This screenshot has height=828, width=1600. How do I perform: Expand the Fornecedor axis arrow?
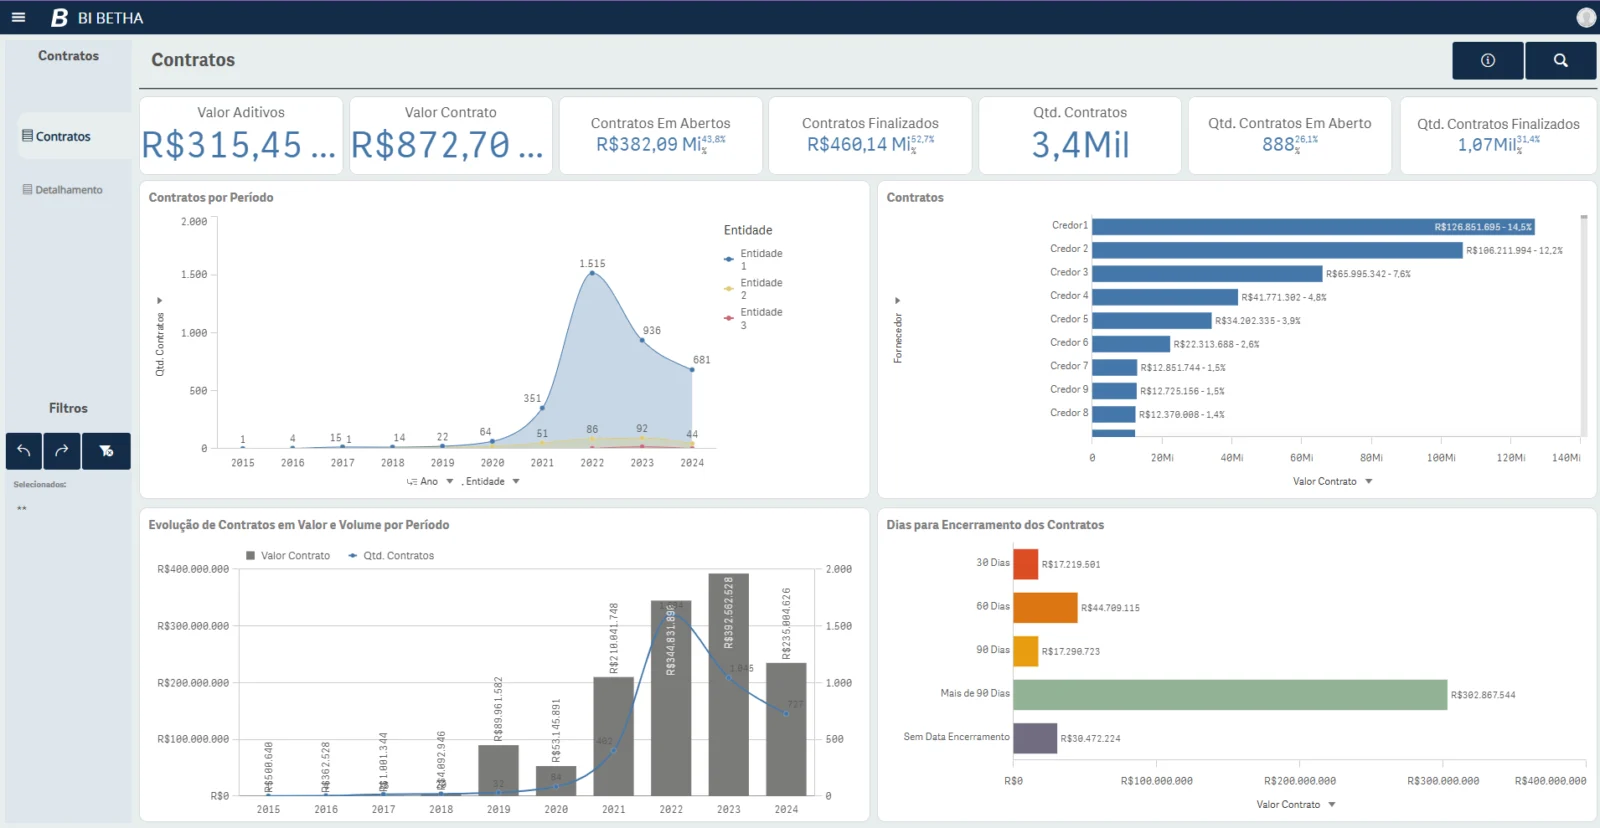(x=897, y=300)
